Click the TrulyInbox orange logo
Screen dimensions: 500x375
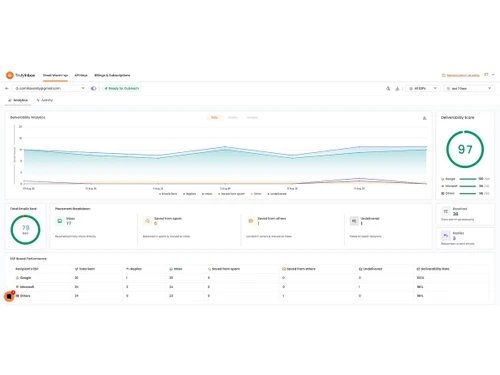[10, 75]
